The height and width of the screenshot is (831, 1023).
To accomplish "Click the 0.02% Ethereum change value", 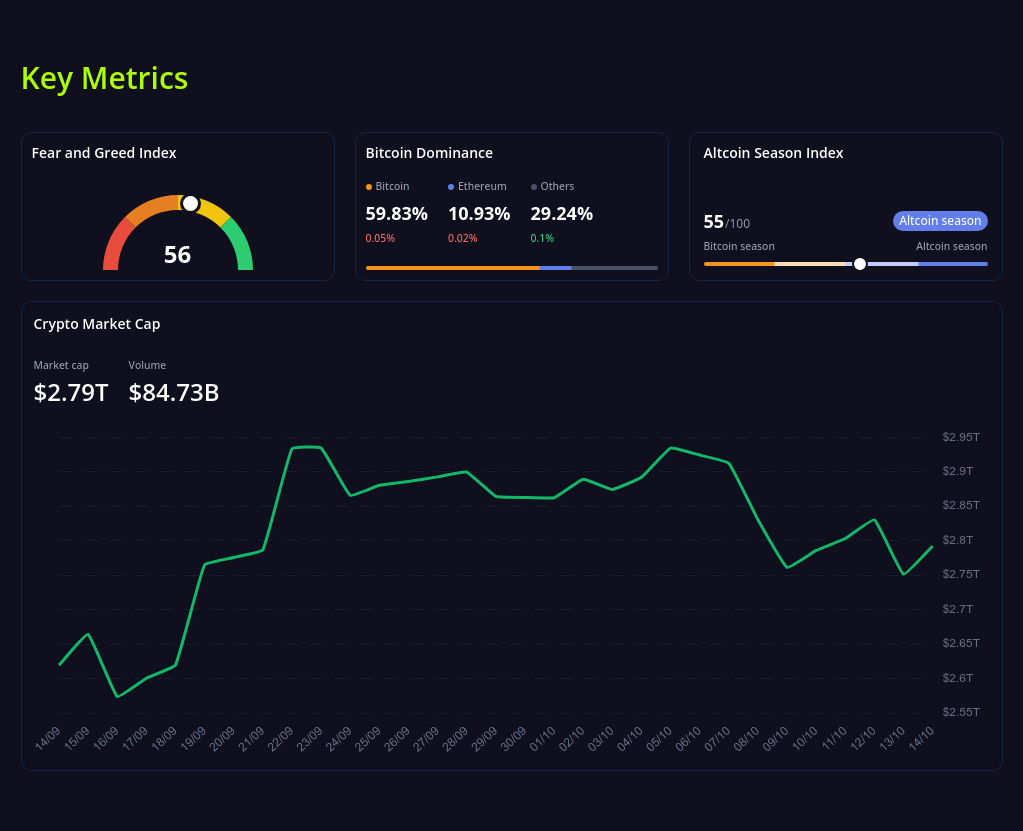I will pyautogui.click(x=462, y=238).
